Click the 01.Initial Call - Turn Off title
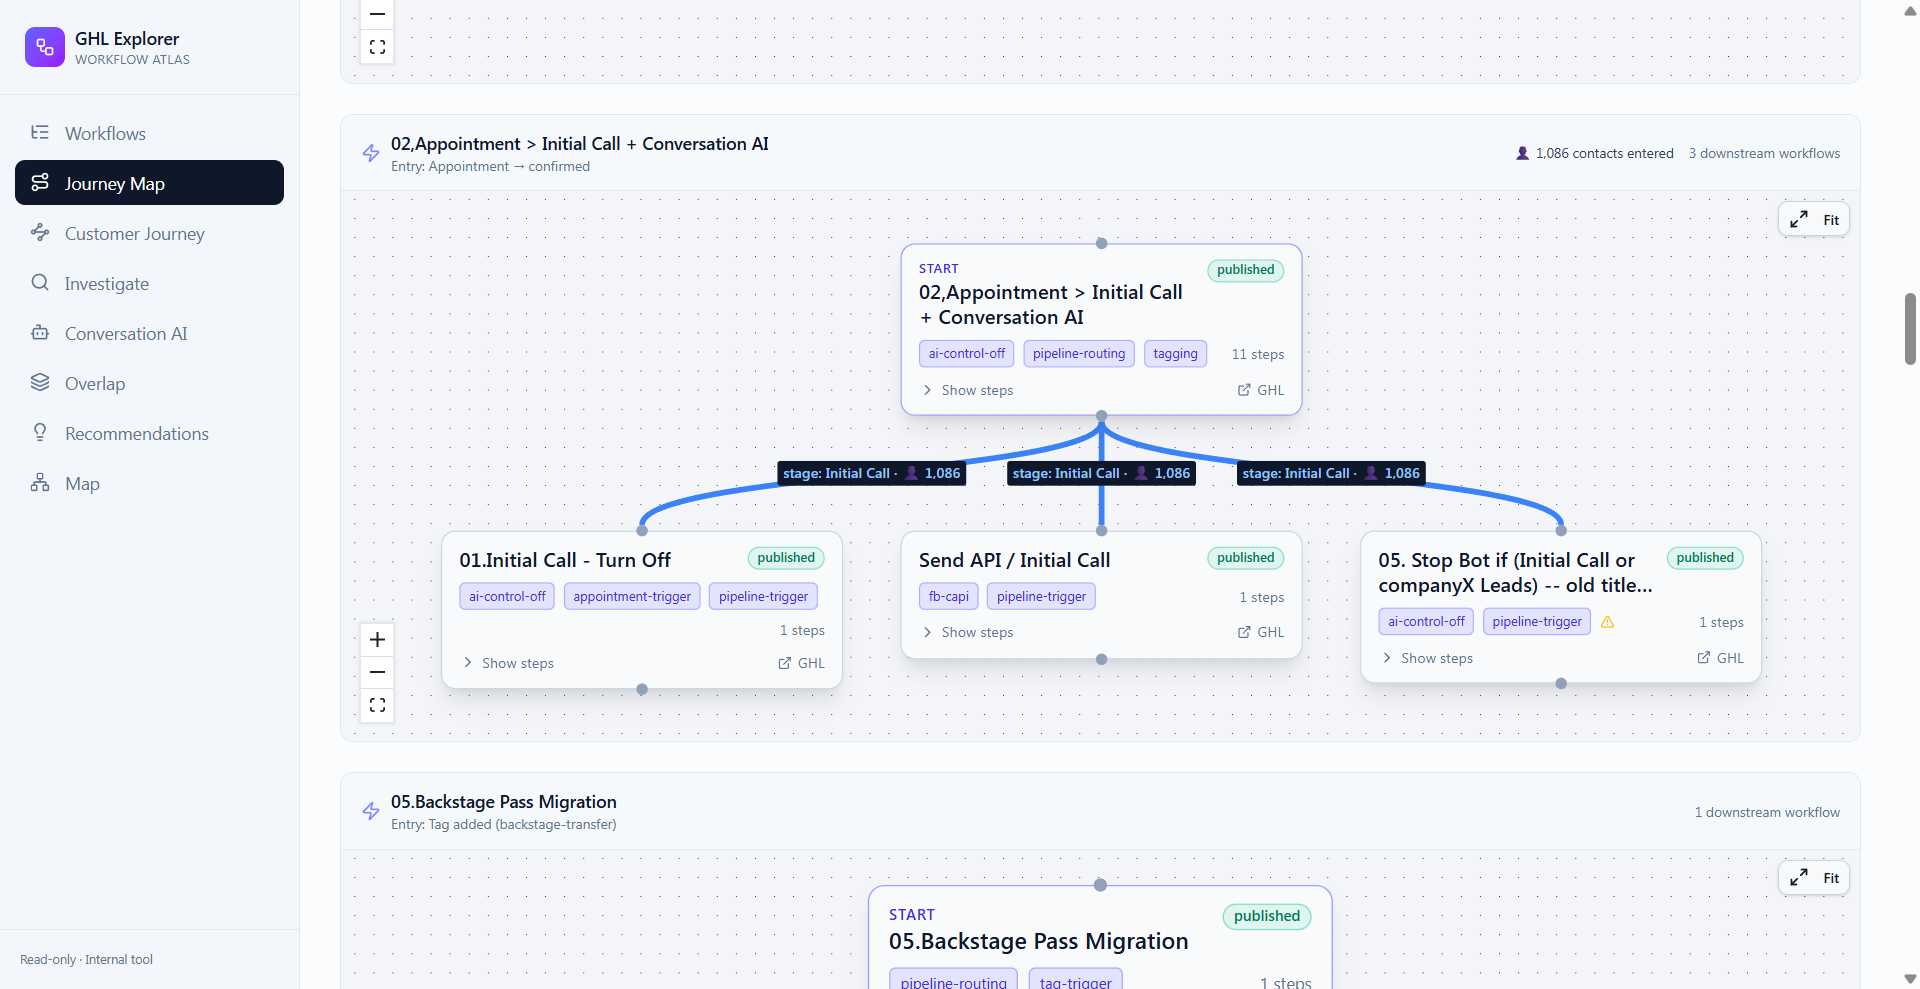 coord(565,560)
